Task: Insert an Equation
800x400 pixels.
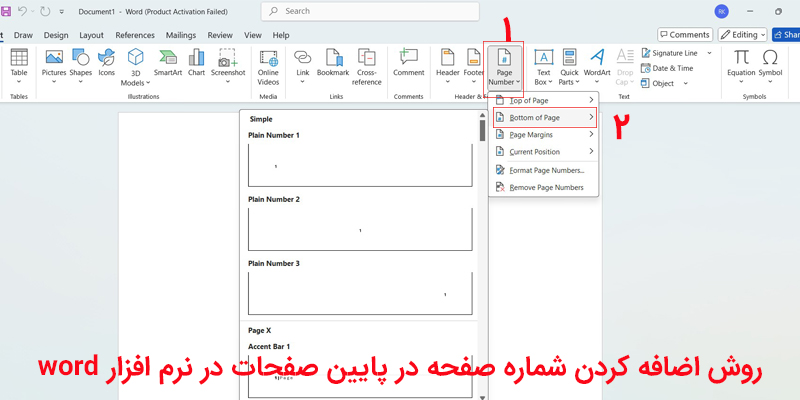Action: (x=741, y=67)
